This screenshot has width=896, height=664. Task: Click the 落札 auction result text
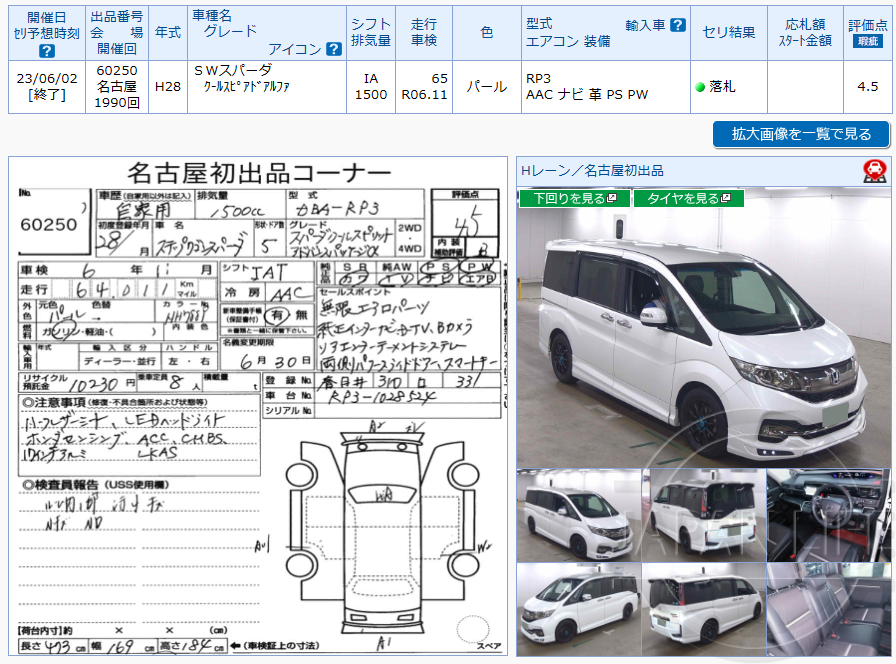pos(722,87)
